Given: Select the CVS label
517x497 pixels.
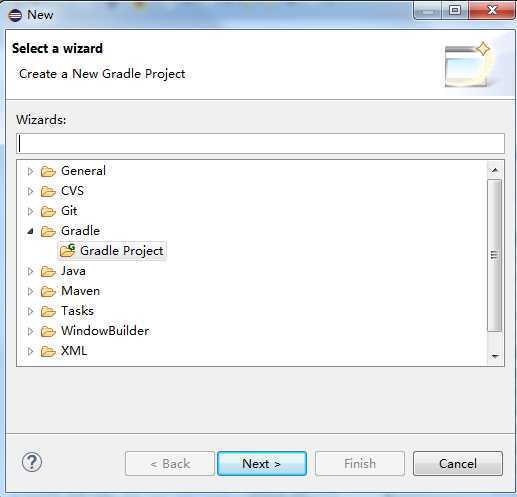Looking at the screenshot, I should pos(72,191).
